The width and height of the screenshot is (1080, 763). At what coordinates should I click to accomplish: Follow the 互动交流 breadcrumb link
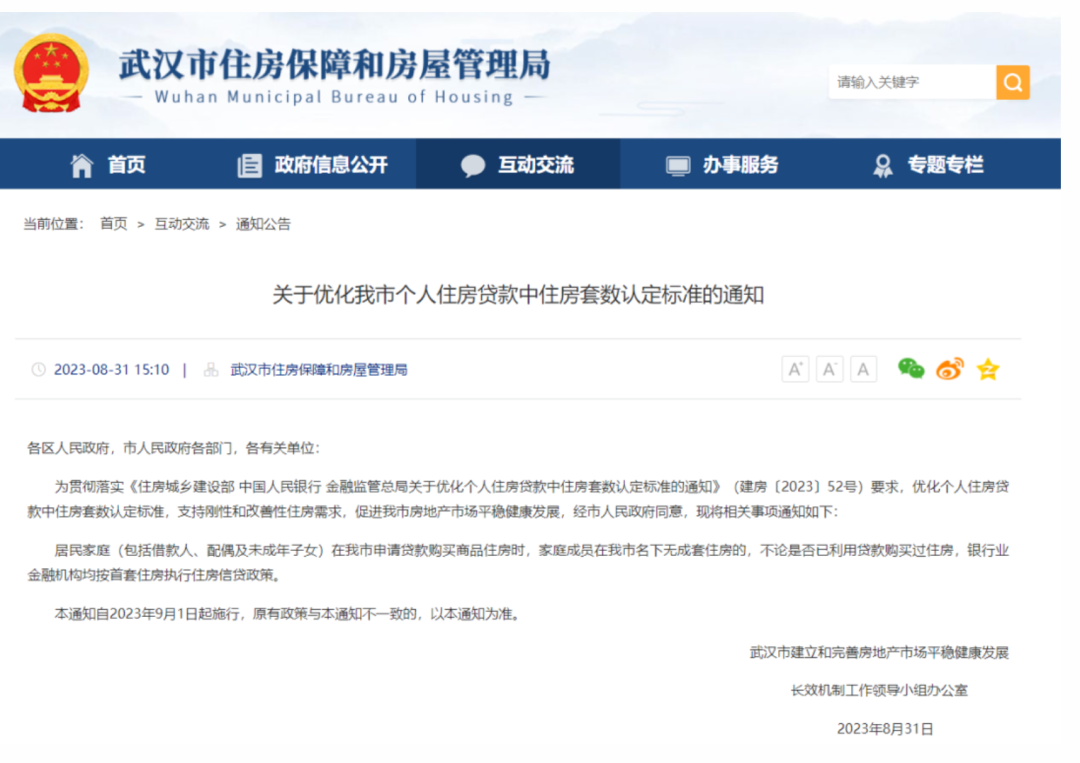pyautogui.click(x=182, y=223)
